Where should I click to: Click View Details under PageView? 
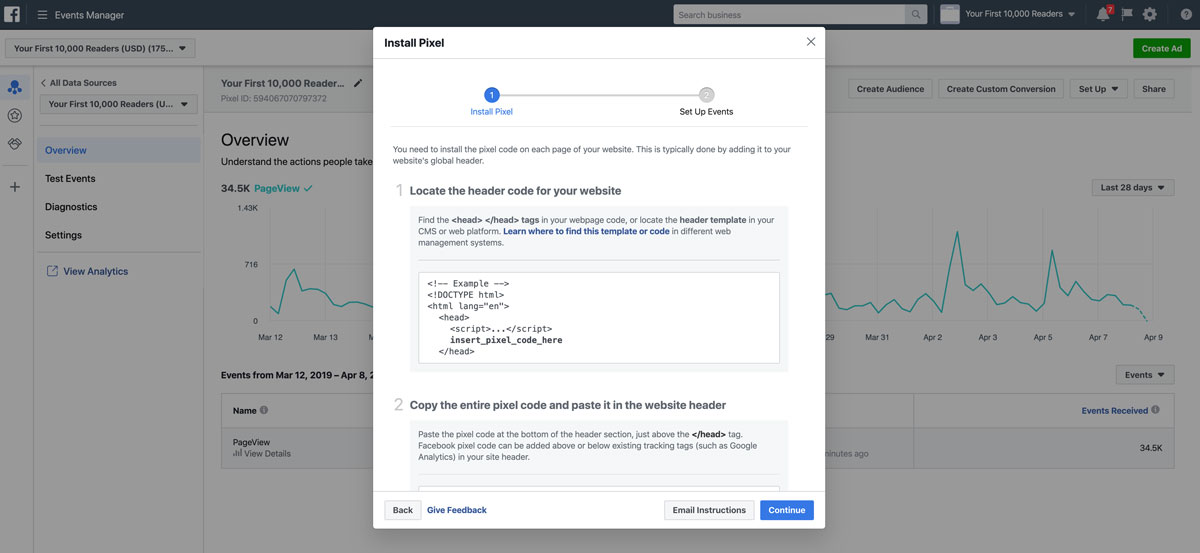click(262, 453)
